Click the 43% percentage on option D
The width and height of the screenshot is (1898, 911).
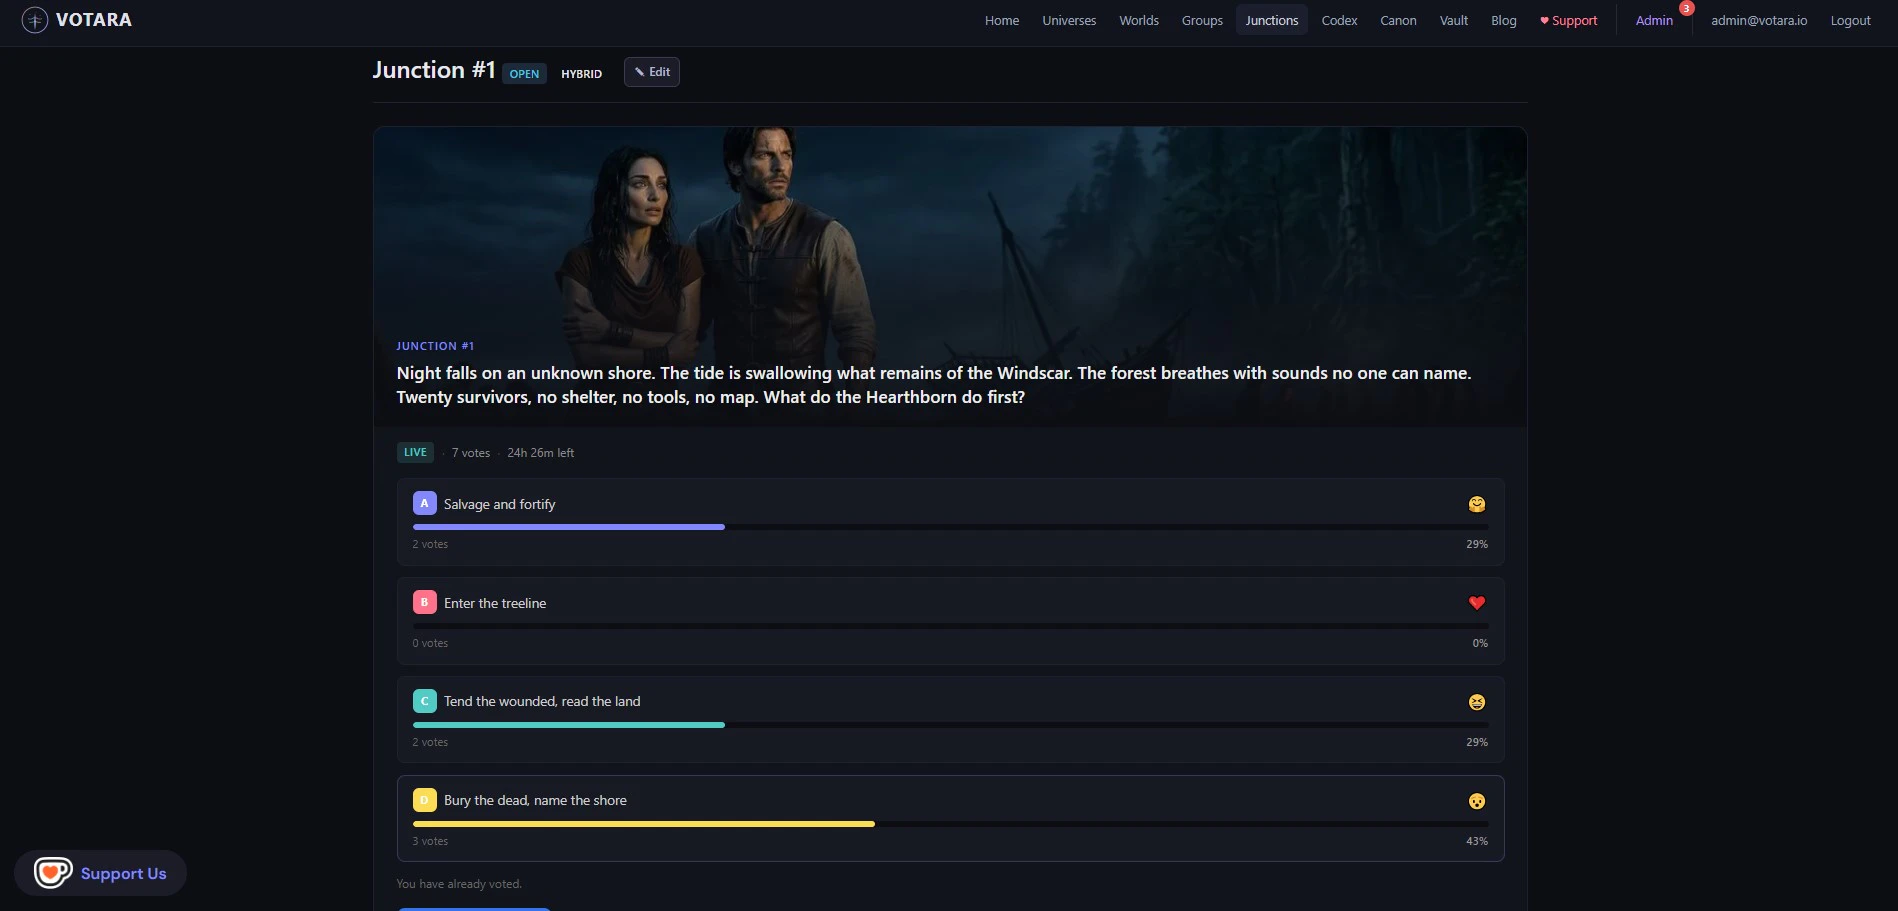[1477, 841]
